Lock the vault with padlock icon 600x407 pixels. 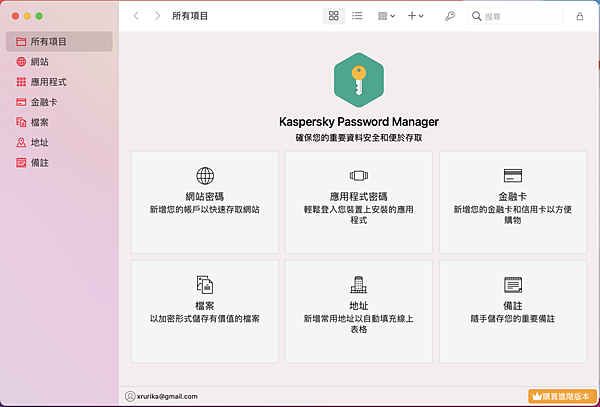click(581, 16)
